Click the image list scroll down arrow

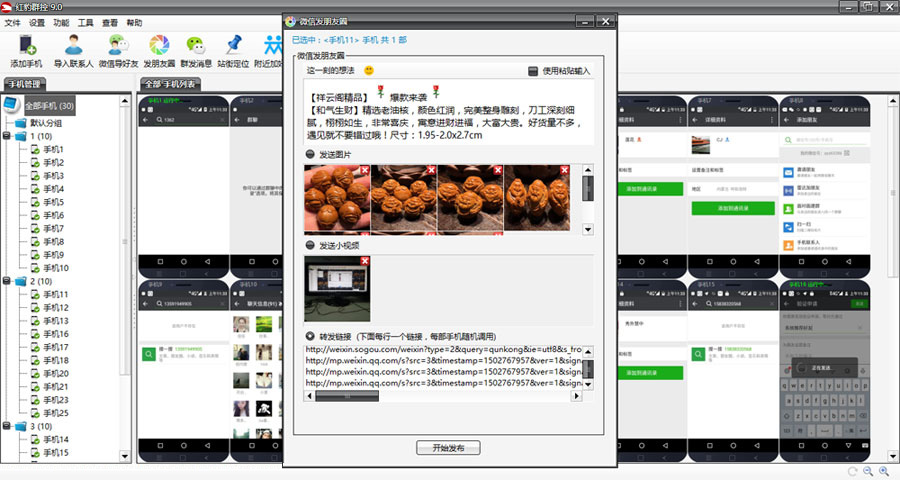pyautogui.click(x=588, y=230)
